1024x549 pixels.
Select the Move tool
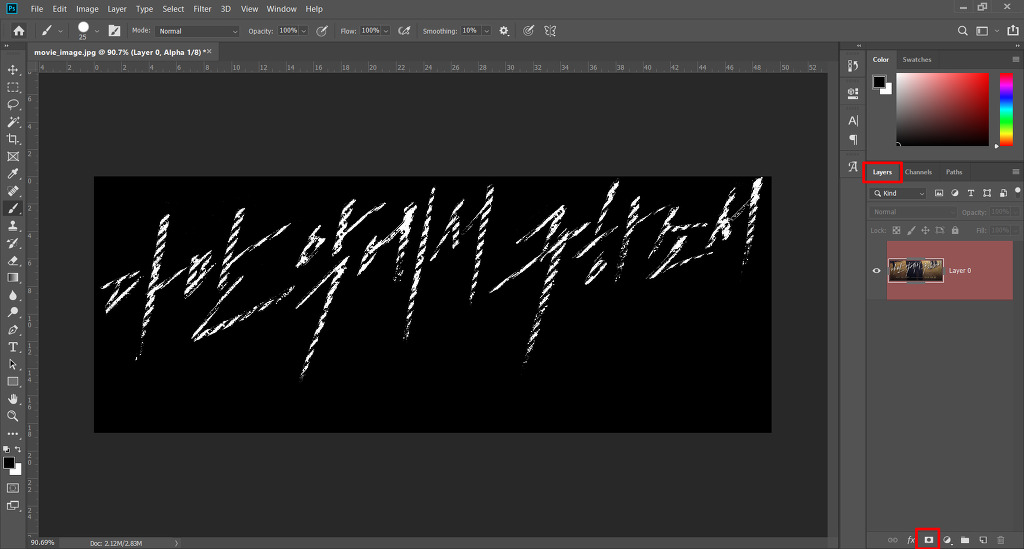pos(12,70)
